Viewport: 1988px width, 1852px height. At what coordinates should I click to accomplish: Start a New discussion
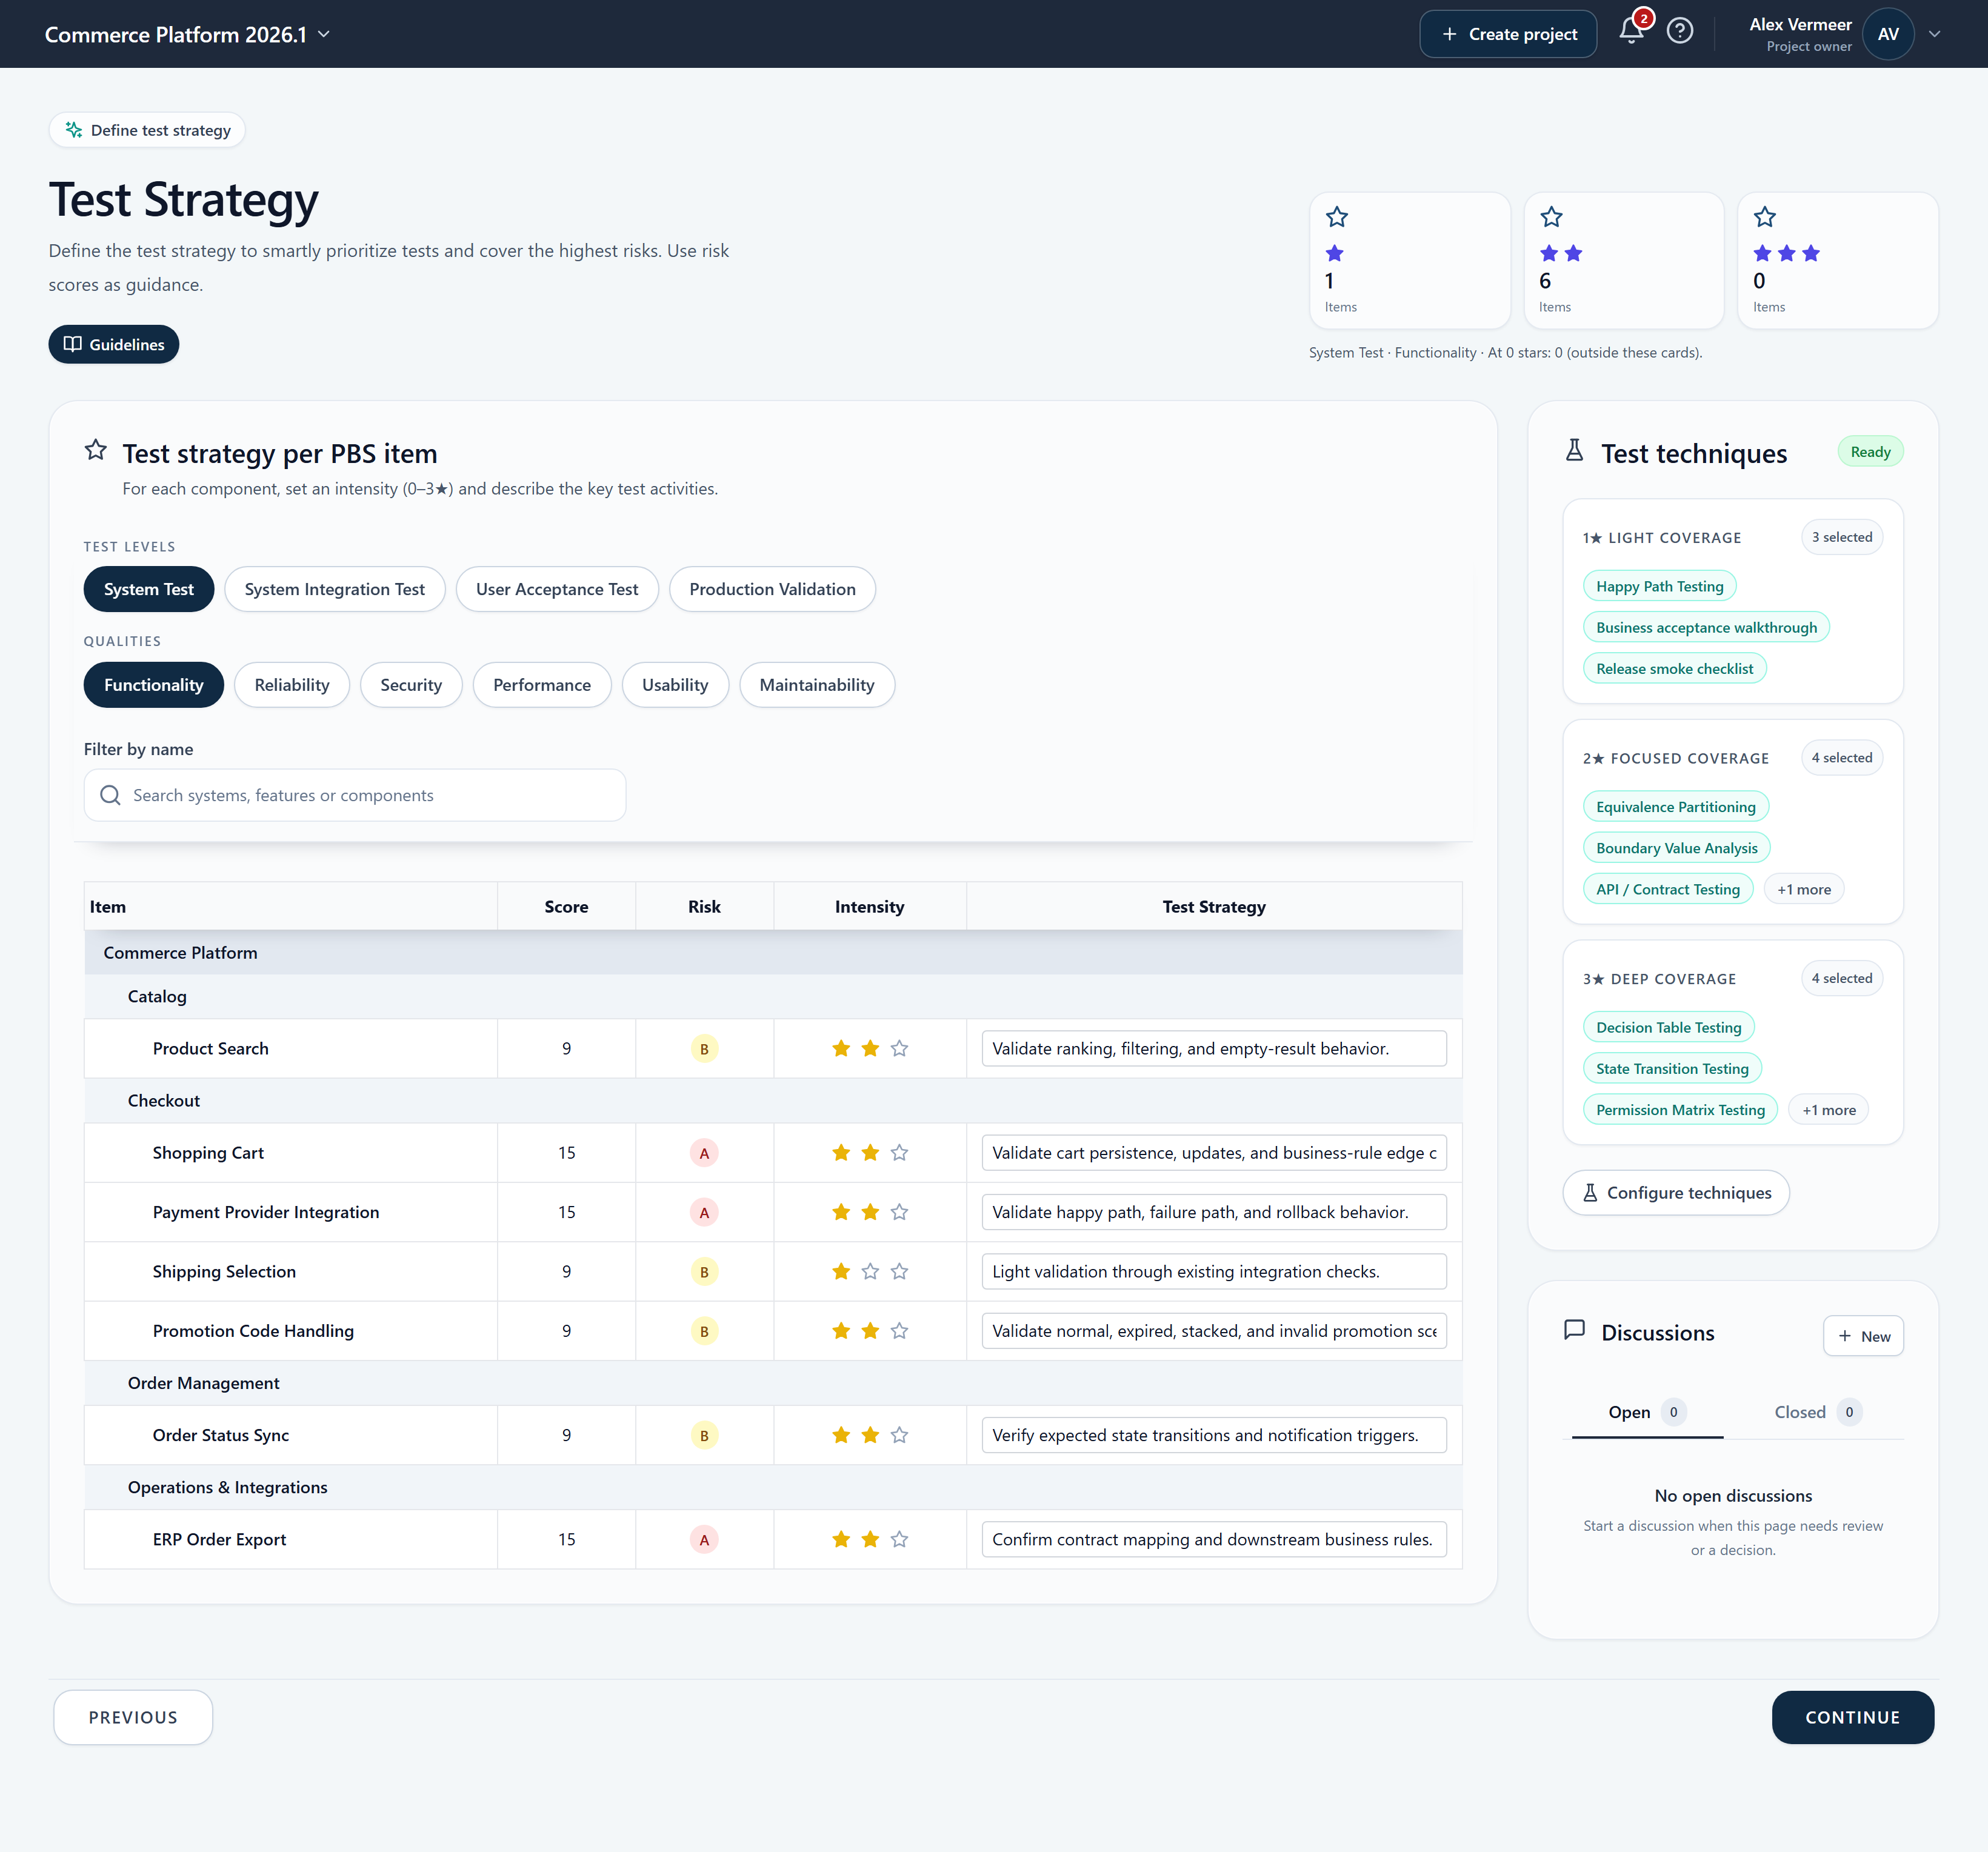tap(1863, 1336)
